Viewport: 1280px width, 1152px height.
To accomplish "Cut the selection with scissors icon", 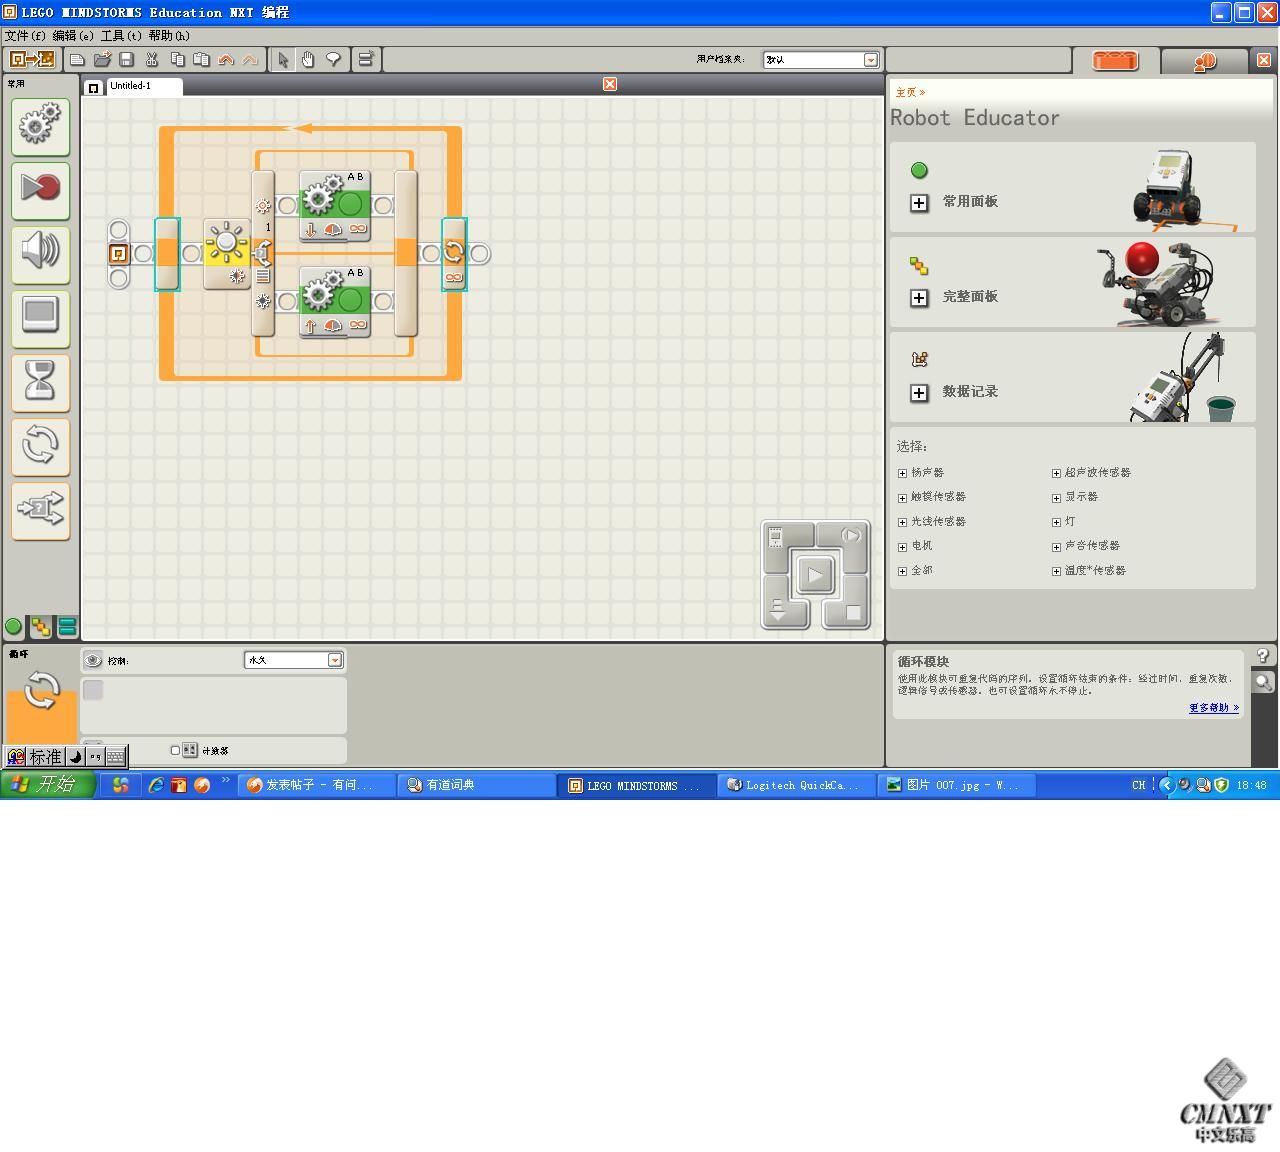I will (152, 60).
